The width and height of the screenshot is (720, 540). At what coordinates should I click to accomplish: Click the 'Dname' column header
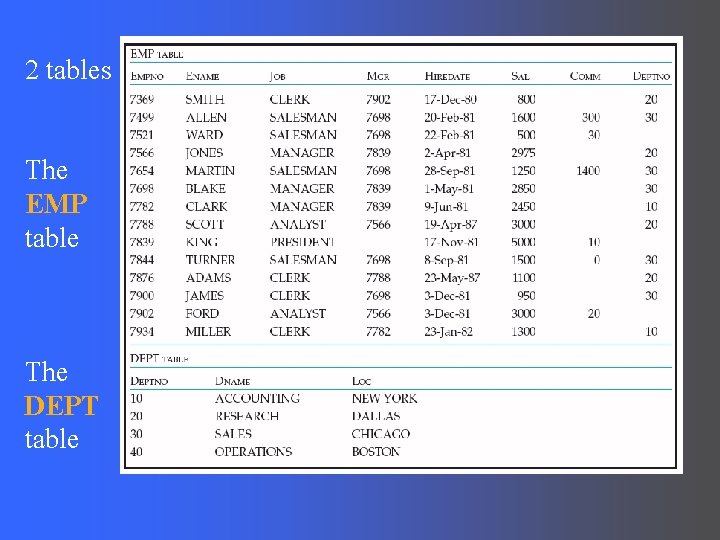click(232, 381)
